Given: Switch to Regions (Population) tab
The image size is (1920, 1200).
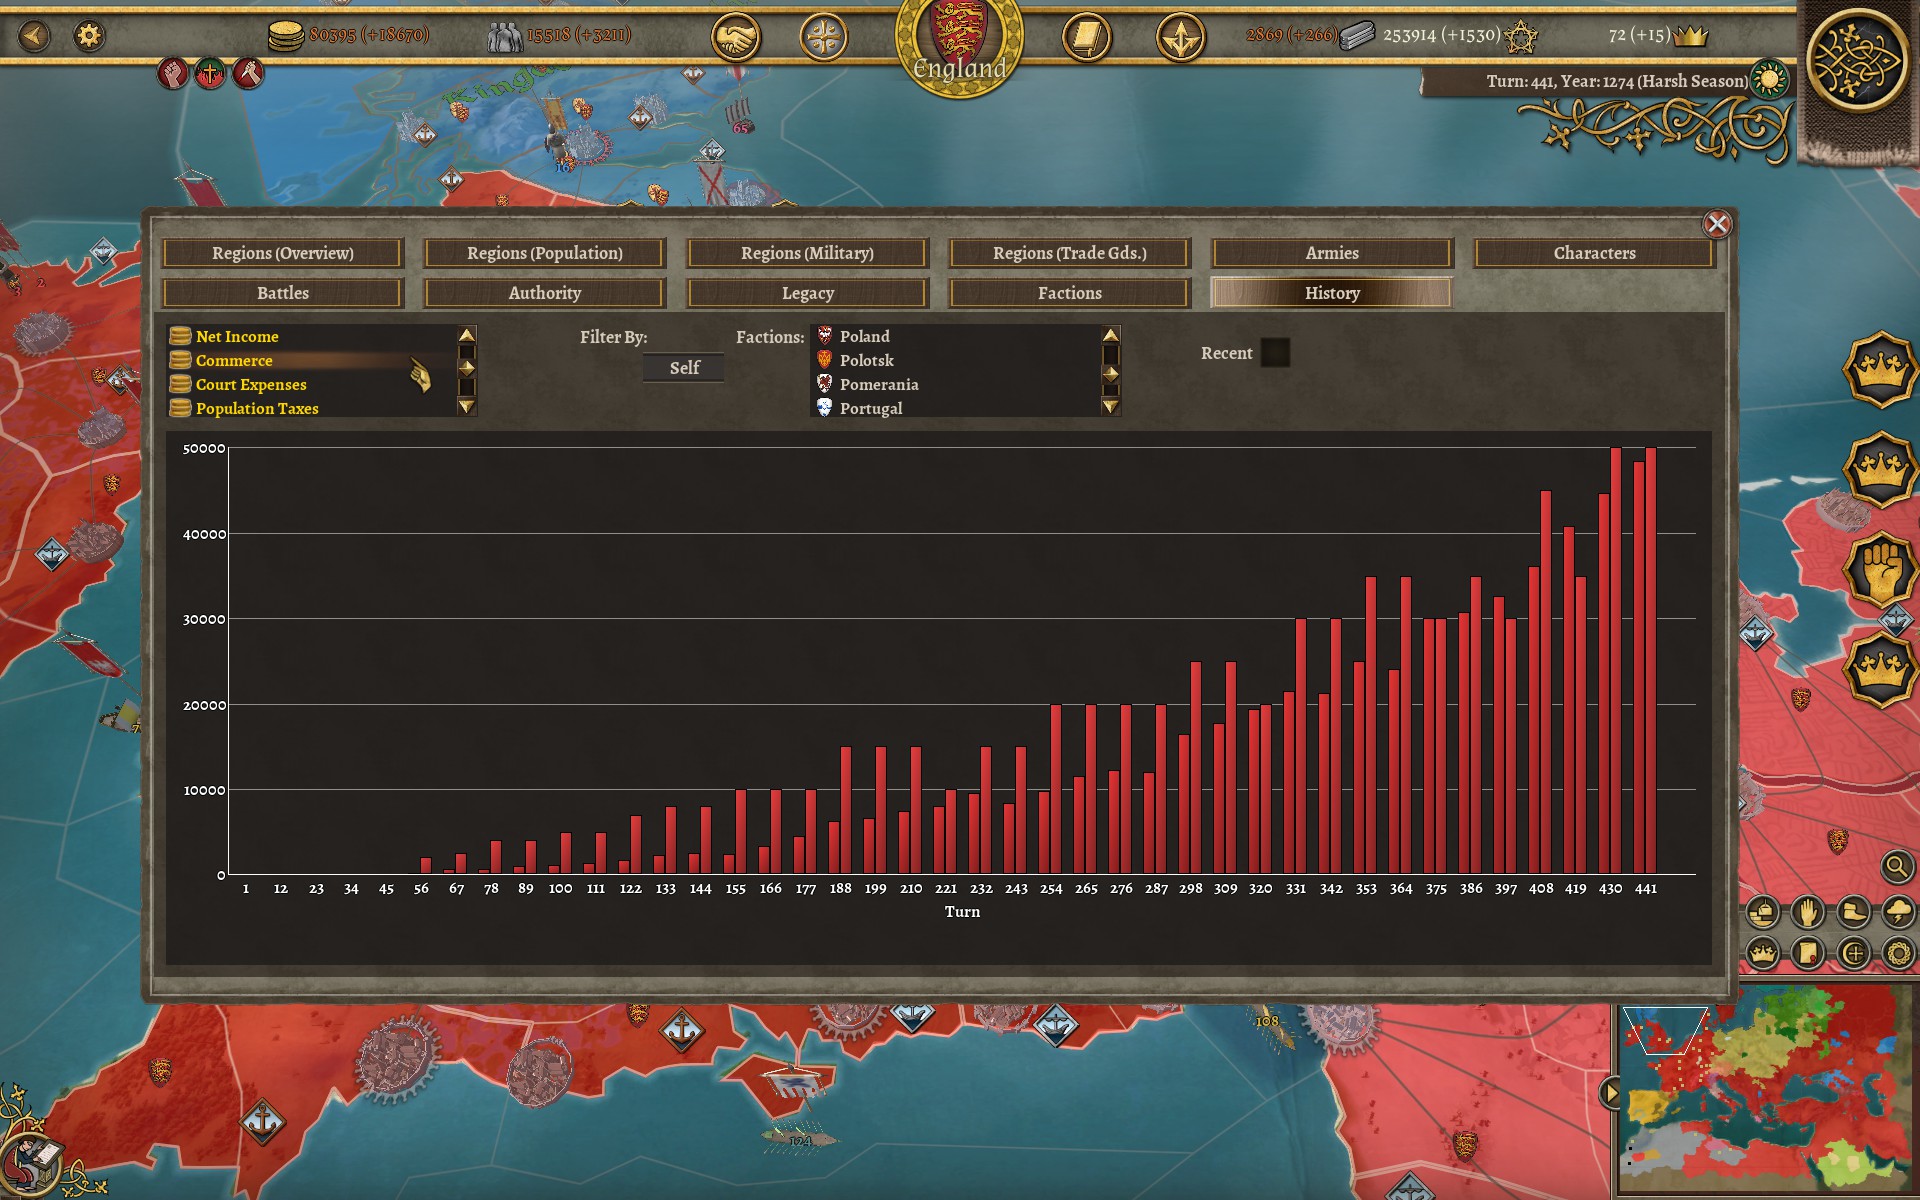Looking at the screenshot, I should coord(545,253).
